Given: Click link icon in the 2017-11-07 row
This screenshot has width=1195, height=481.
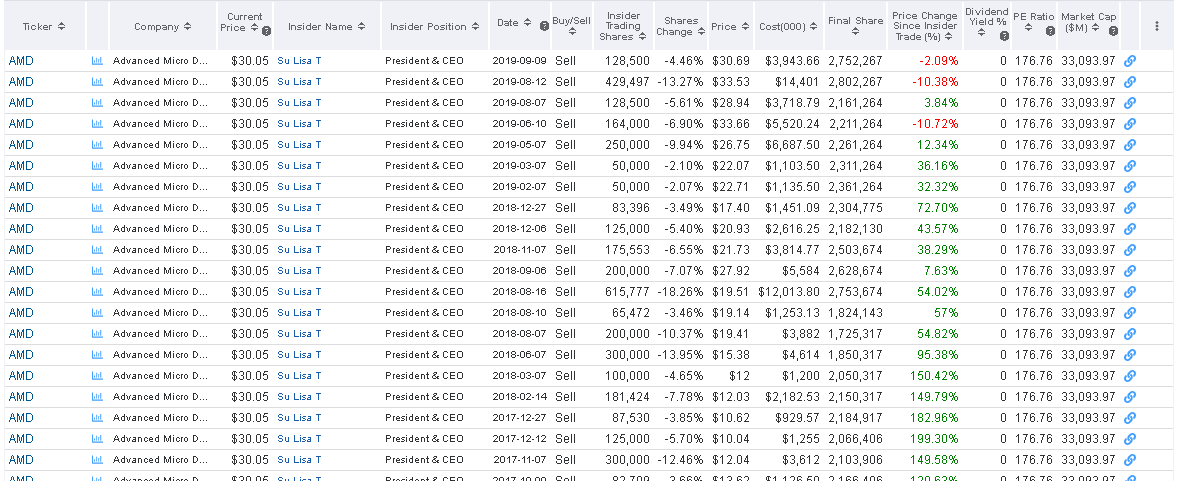Looking at the screenshot, I should click(x=1130, y=460).
